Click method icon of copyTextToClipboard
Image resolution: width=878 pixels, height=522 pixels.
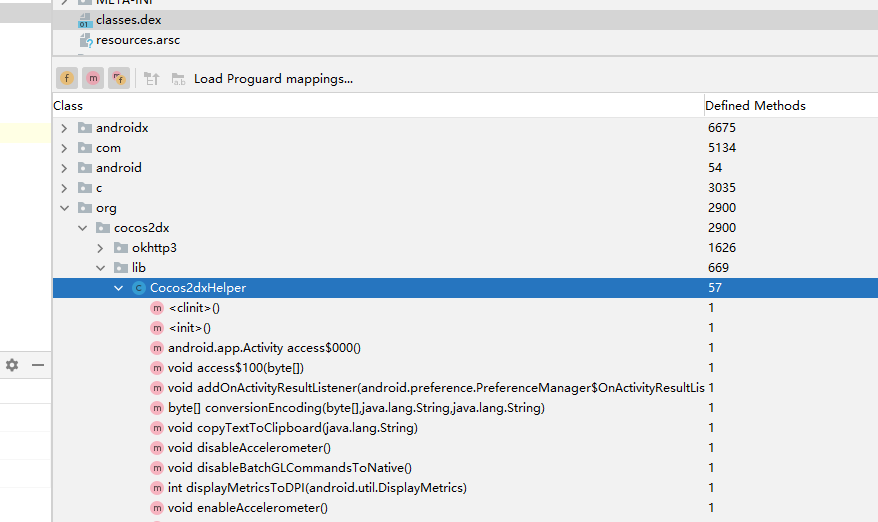pyautogui.click(x=157, y=428)
